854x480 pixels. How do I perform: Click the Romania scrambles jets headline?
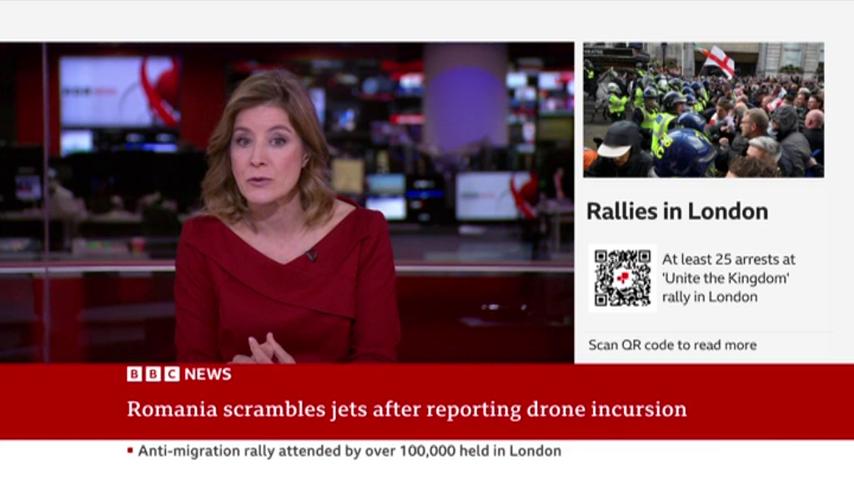pyautogui.click(x=407, y=409)
